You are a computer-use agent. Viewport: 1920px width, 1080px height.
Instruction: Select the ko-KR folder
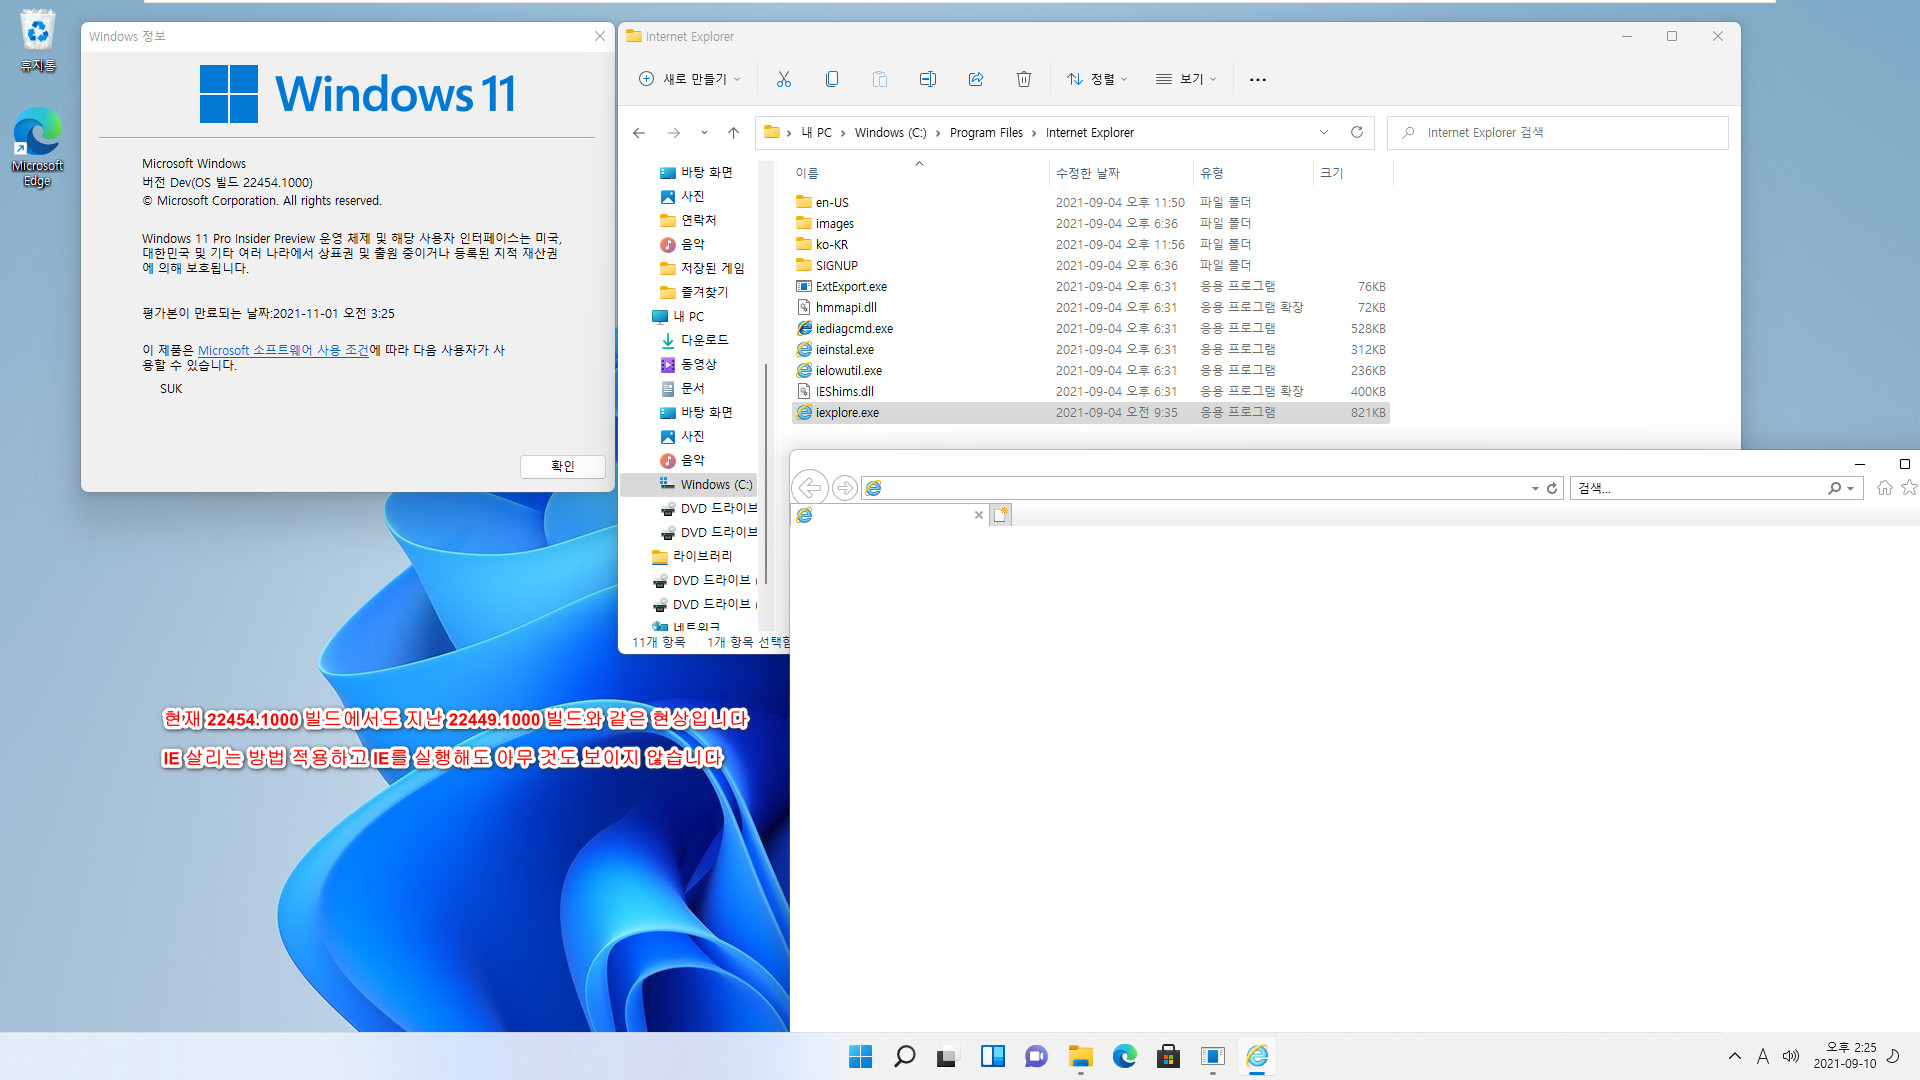pyautogui.click(x=1091, y=244)
